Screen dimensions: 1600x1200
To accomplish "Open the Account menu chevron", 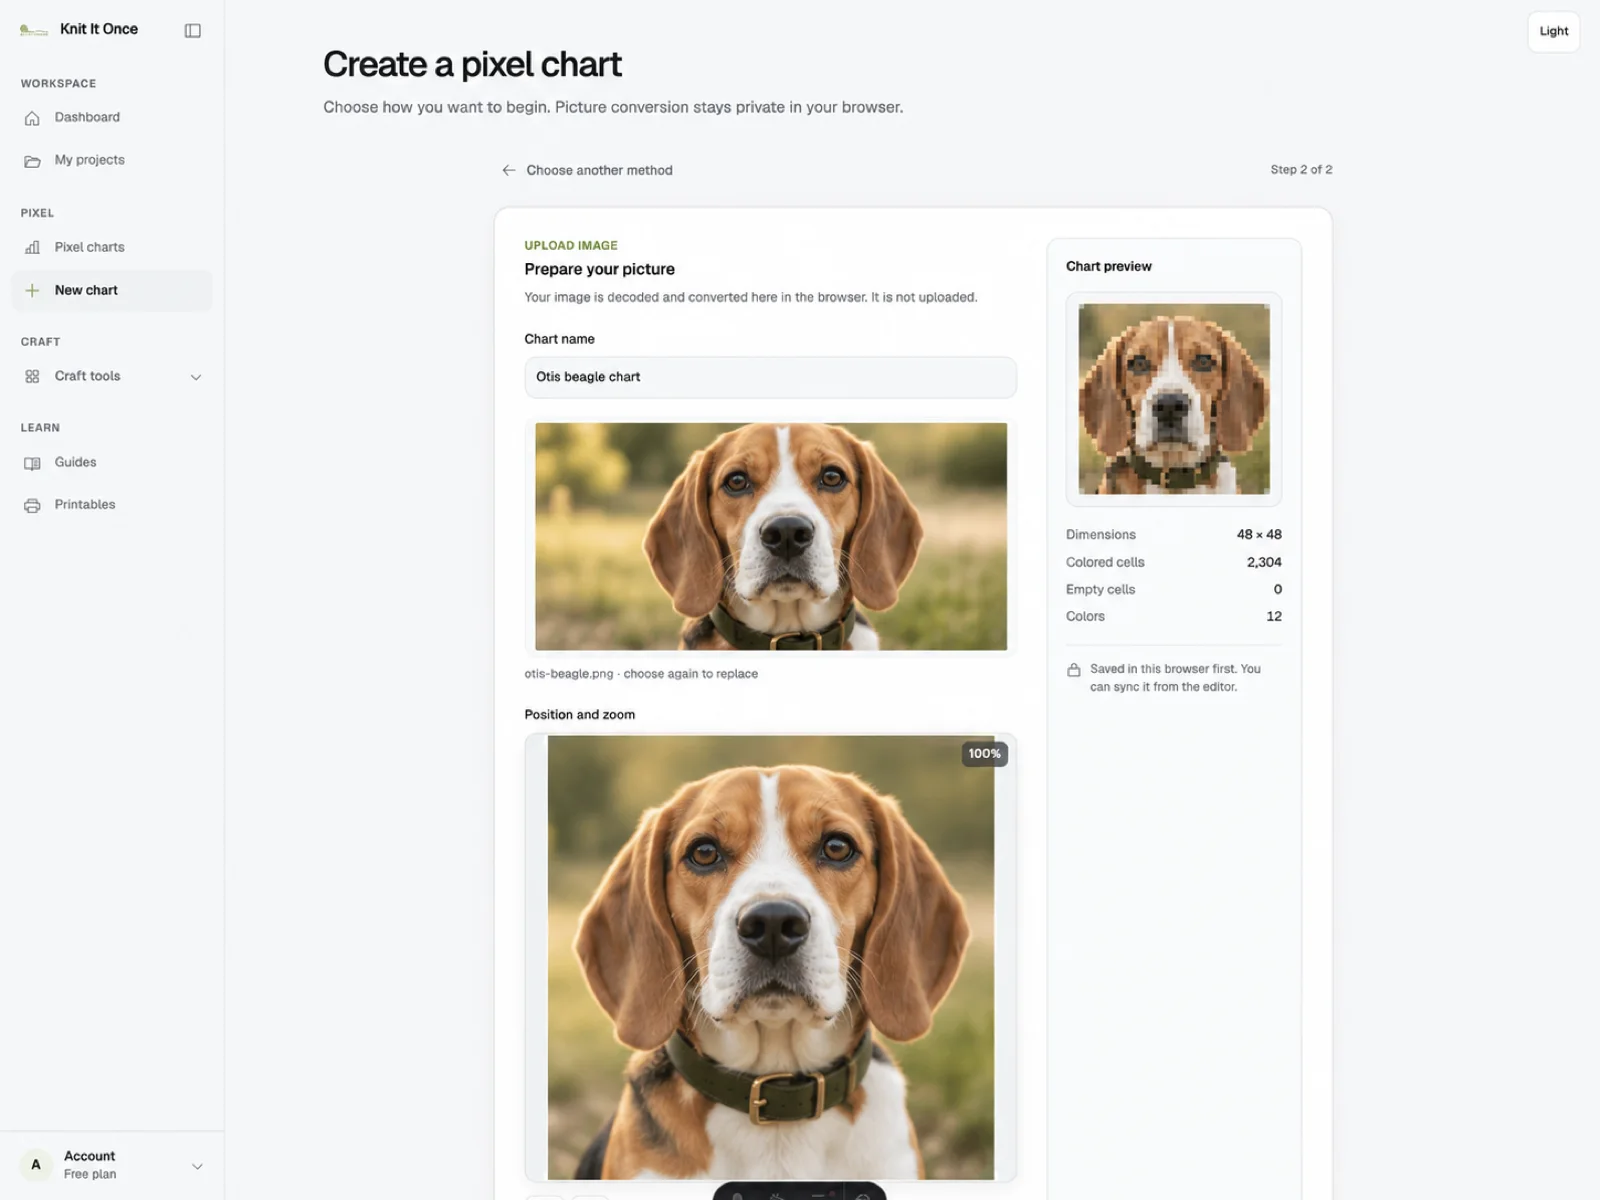I will (197, 1166).
